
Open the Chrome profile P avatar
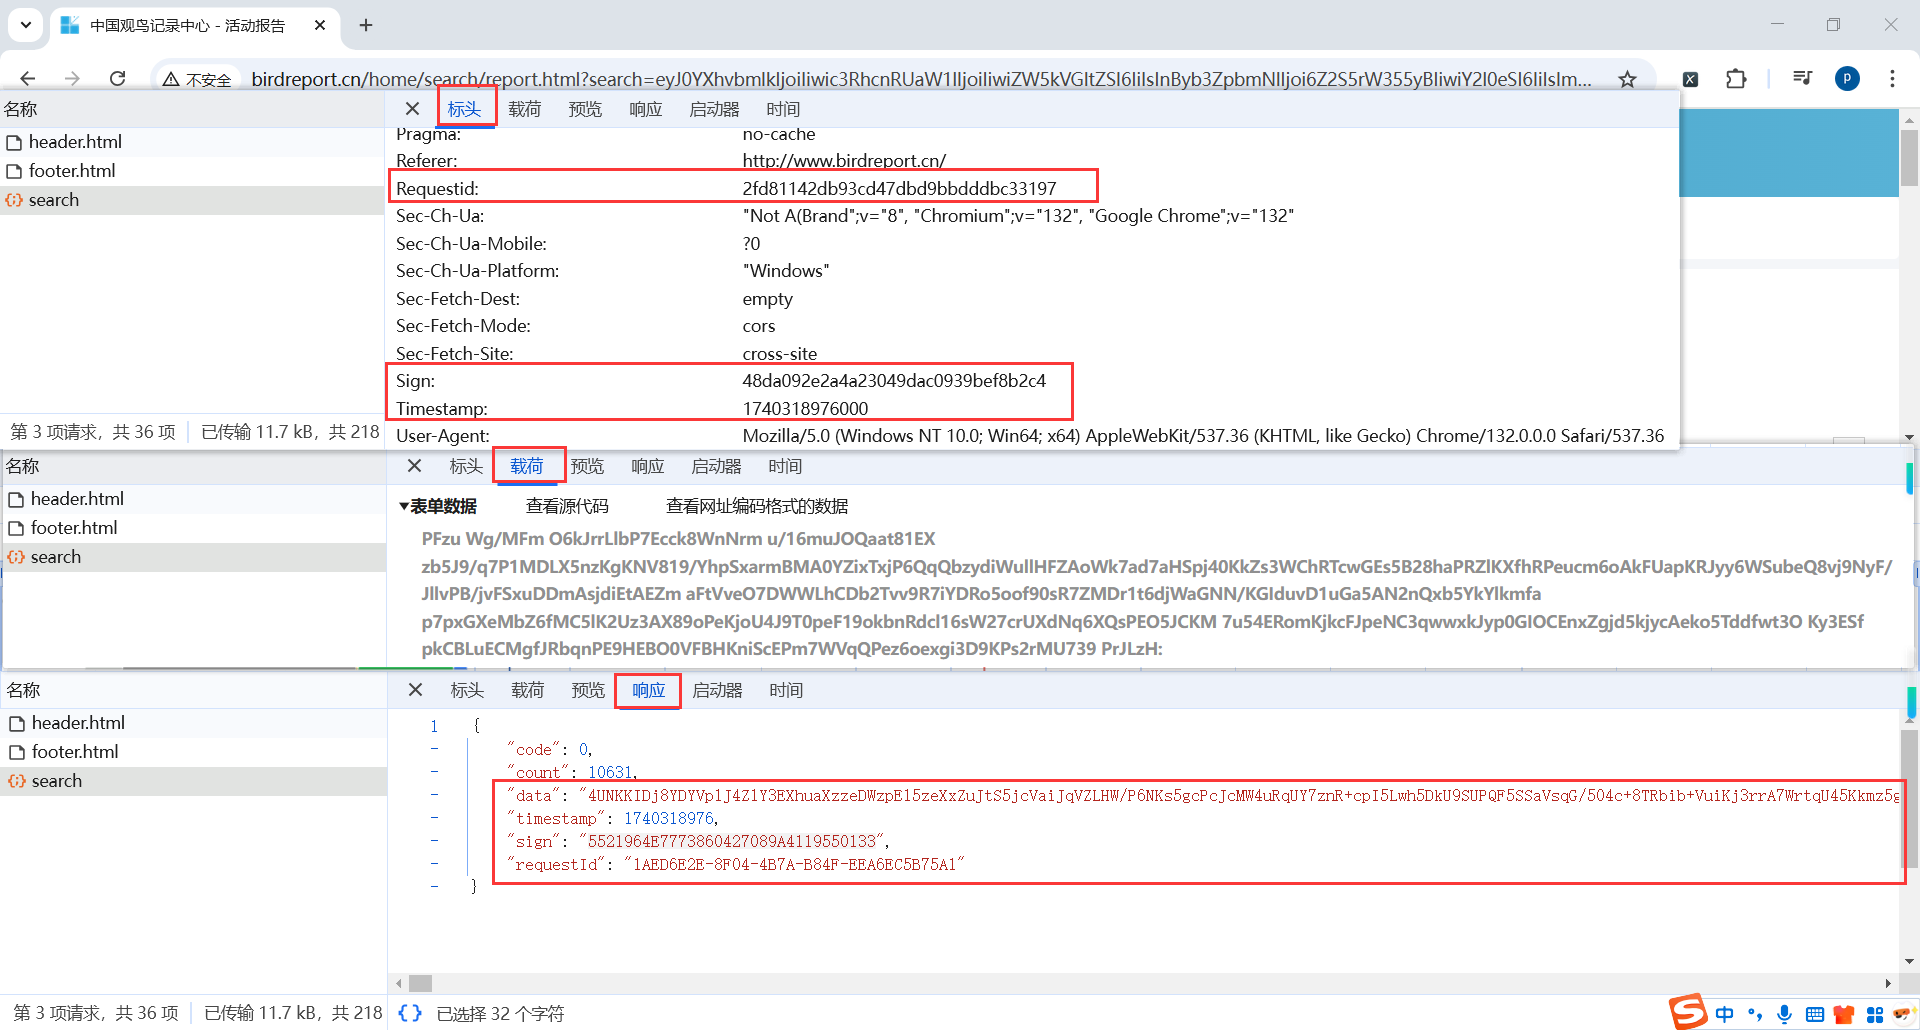click(x=1847, y=78)
